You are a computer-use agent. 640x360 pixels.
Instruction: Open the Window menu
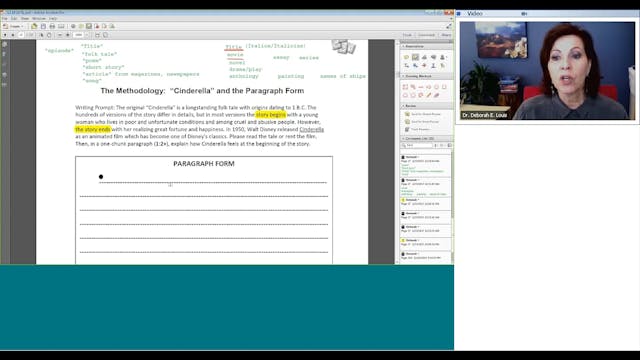pos(39,19)
